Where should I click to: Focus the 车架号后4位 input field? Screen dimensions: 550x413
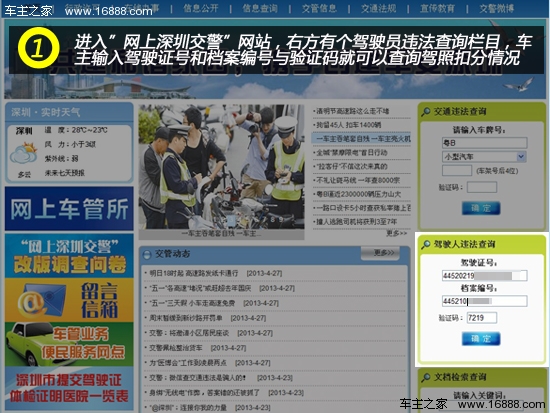tap(457, 171)
